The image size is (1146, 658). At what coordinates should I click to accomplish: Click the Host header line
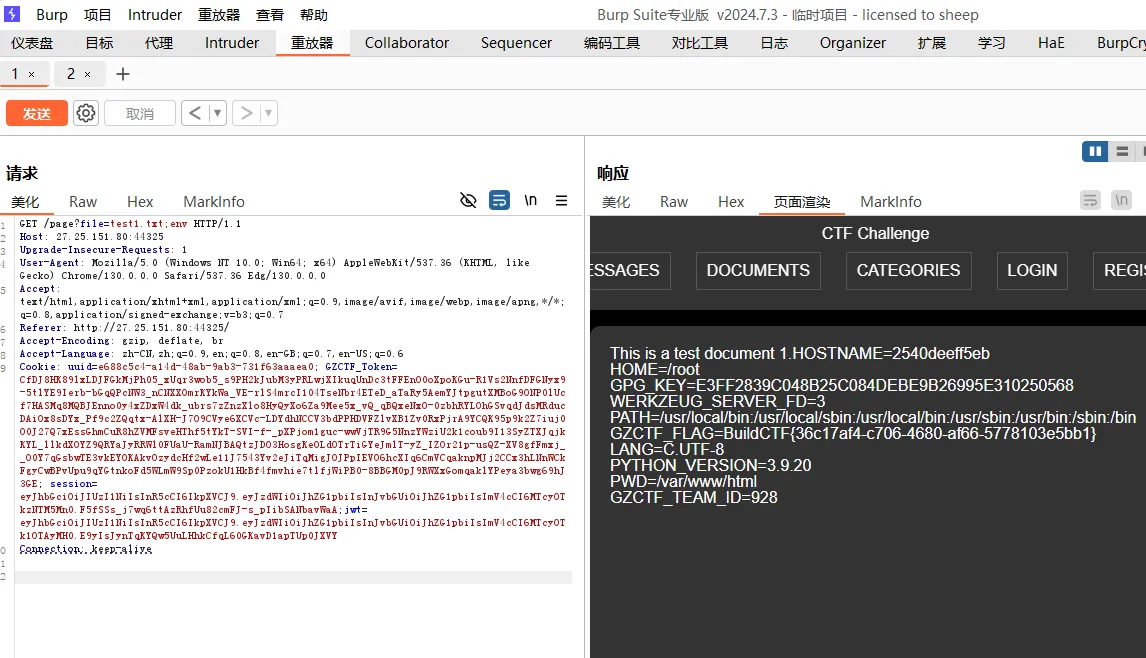[x=91, y=237]
